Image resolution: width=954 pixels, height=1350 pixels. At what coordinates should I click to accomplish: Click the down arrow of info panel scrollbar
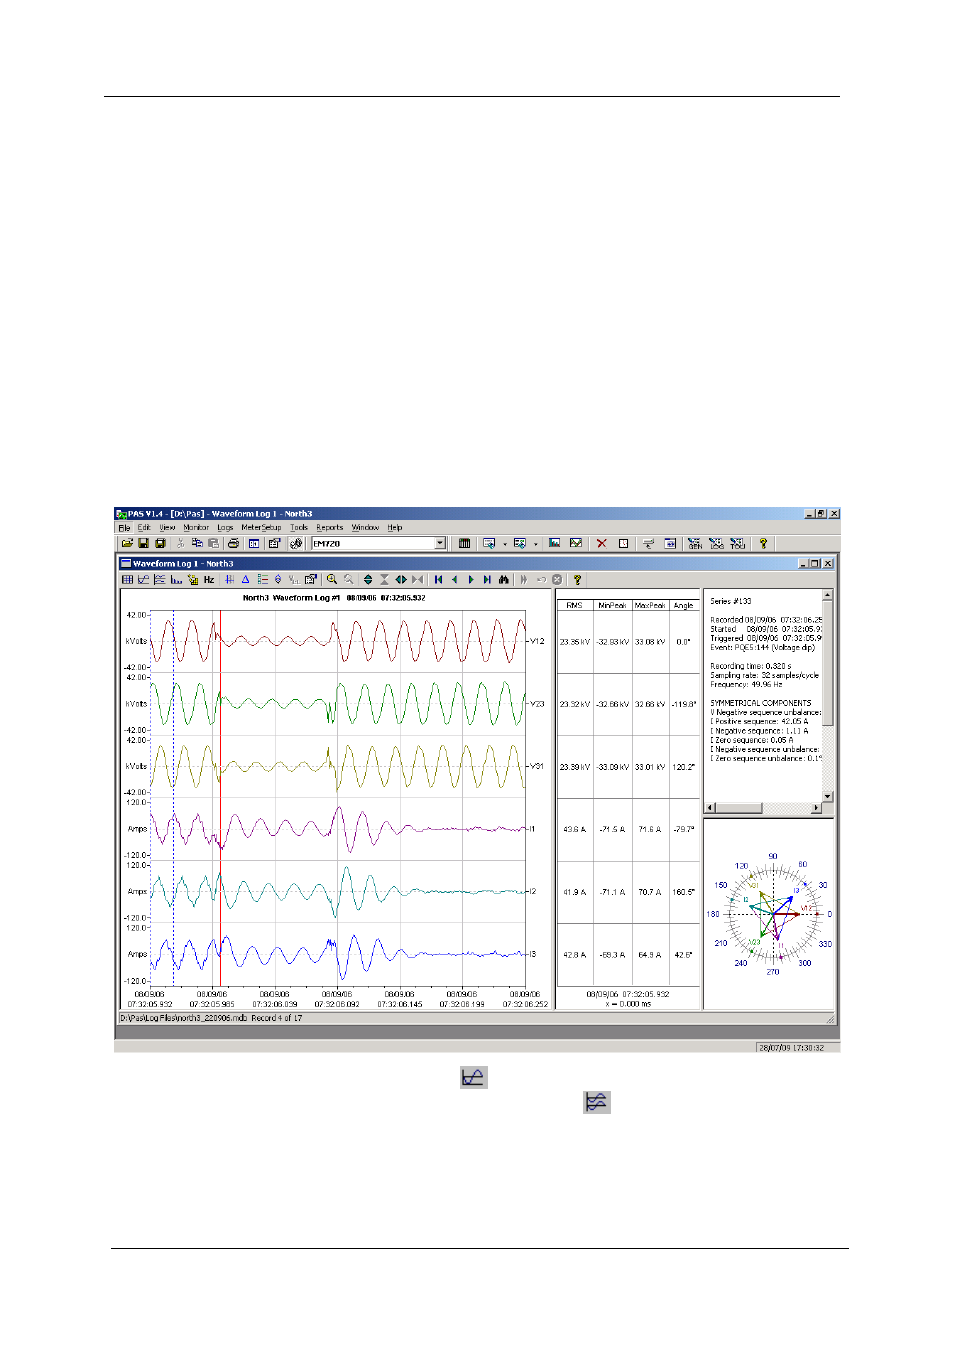827,796
